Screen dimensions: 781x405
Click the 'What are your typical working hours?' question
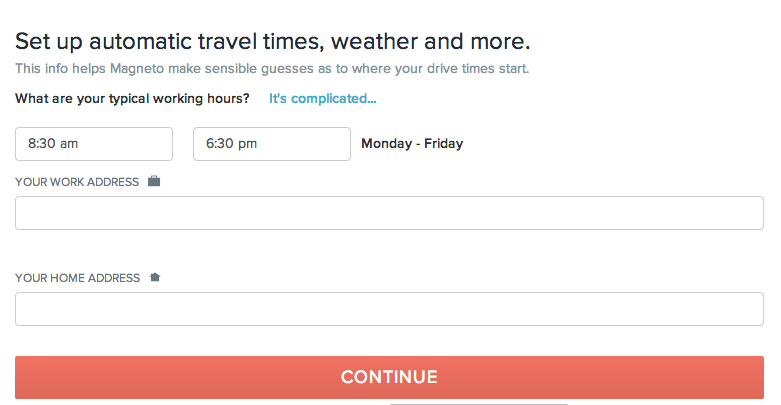132,99
